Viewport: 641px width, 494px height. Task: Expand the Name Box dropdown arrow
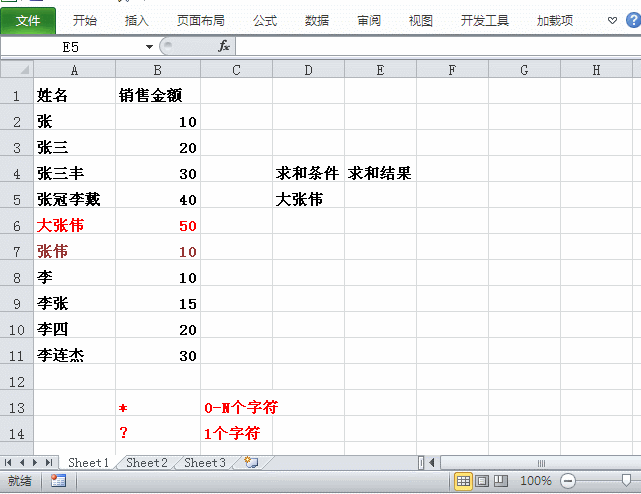[x=149, y=47]
